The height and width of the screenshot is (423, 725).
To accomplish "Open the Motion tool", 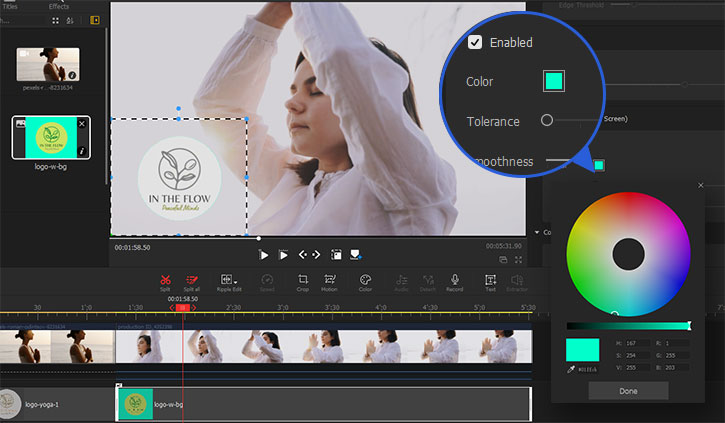I will 329,280.
